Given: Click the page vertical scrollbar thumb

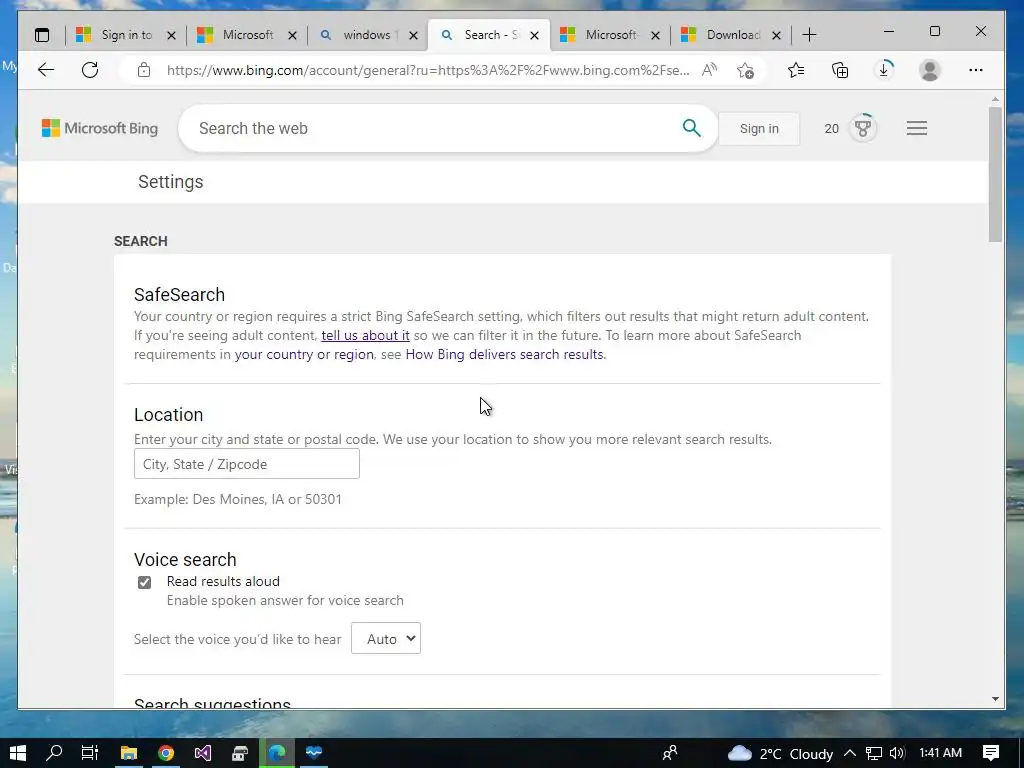Looking at the screenshot, I should tap(995, 174).
